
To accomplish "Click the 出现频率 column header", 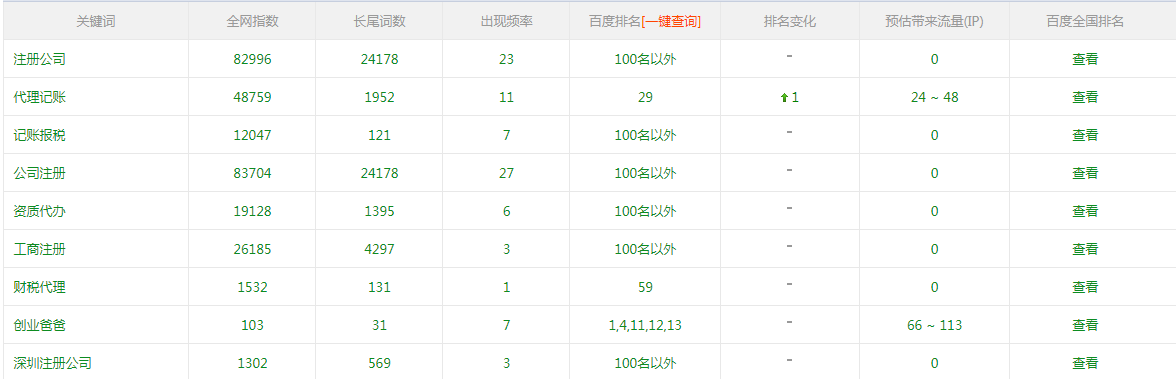I will coord(506,22).
